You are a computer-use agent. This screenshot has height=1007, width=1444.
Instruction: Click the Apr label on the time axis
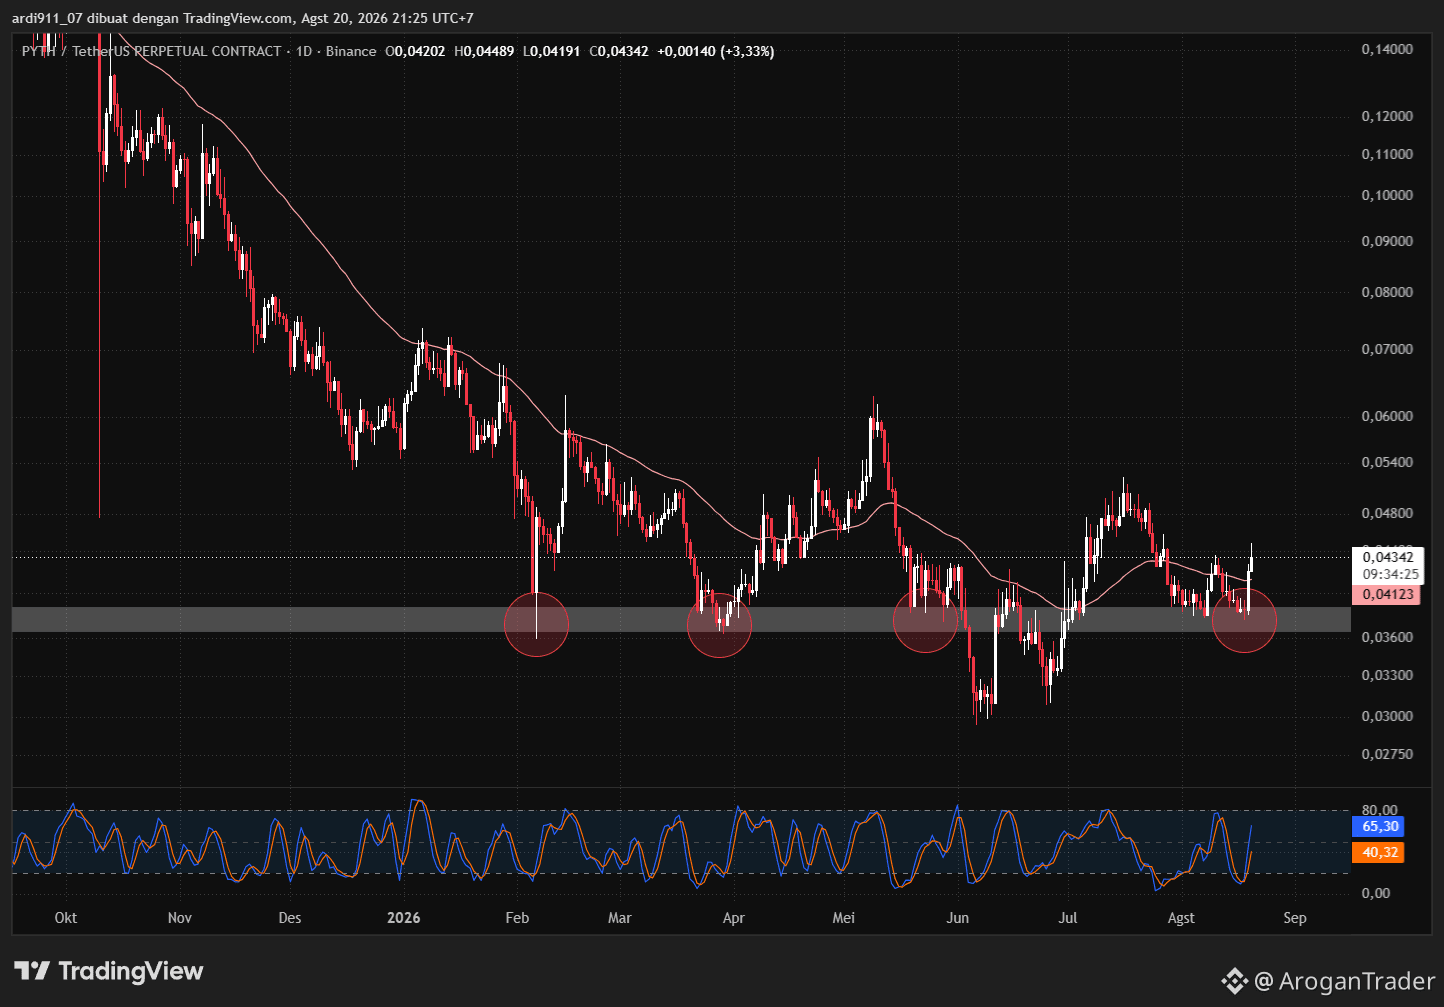point(733,918)
